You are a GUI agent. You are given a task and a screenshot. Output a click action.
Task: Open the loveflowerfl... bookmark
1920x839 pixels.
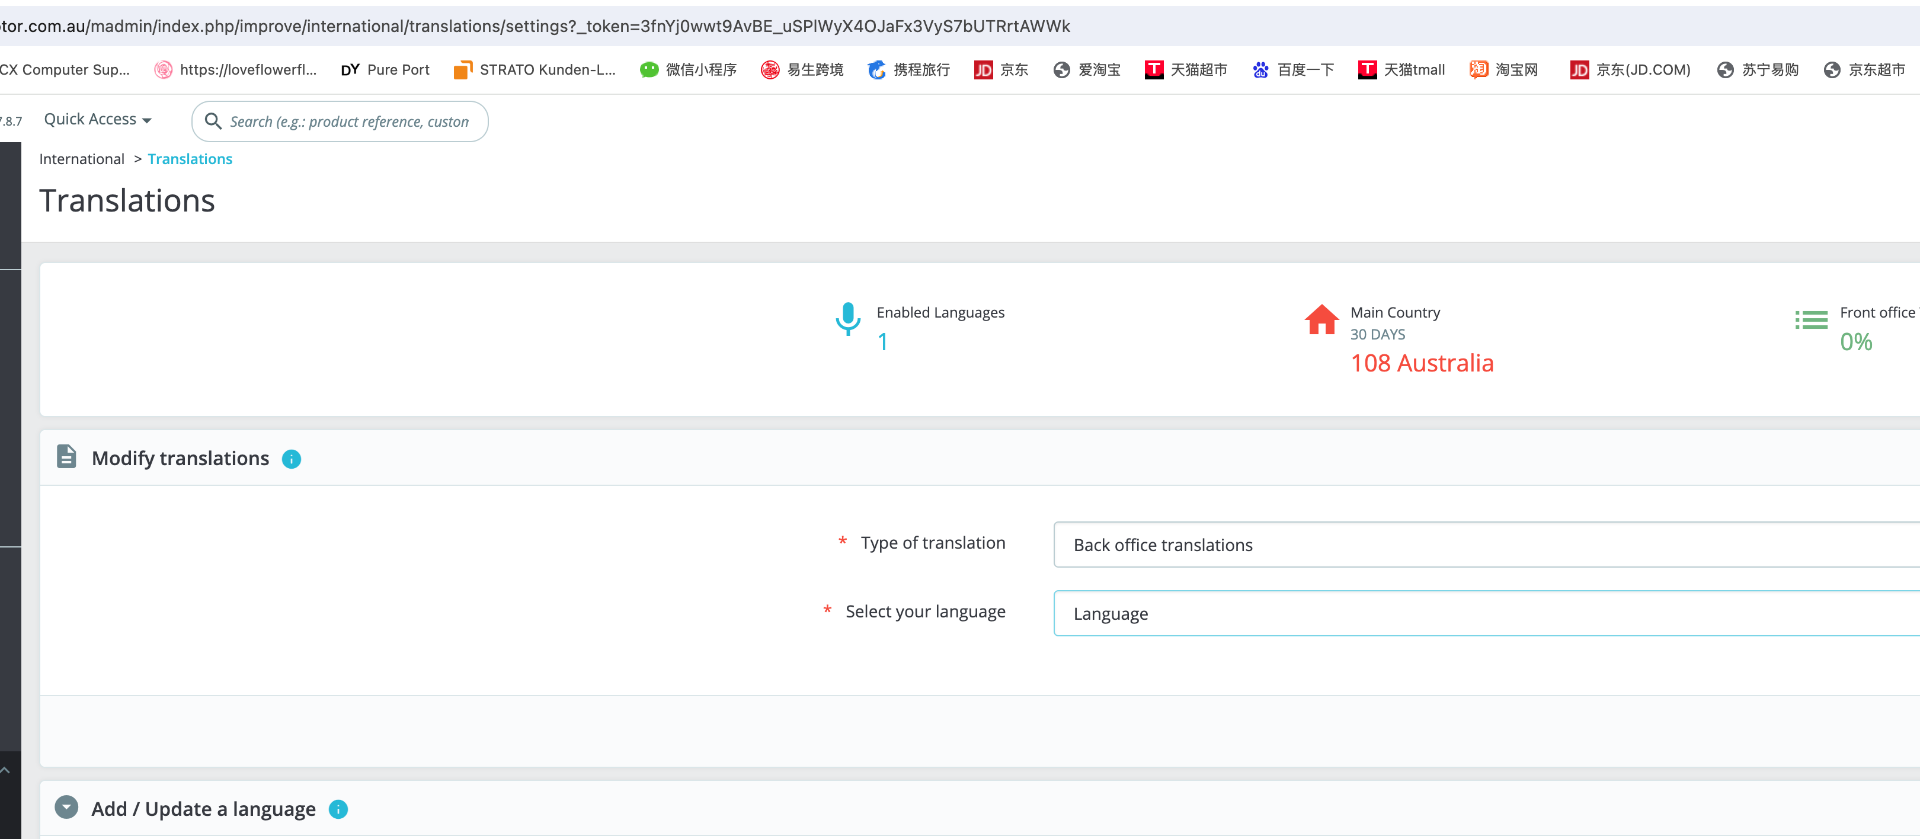pos(235,70)
